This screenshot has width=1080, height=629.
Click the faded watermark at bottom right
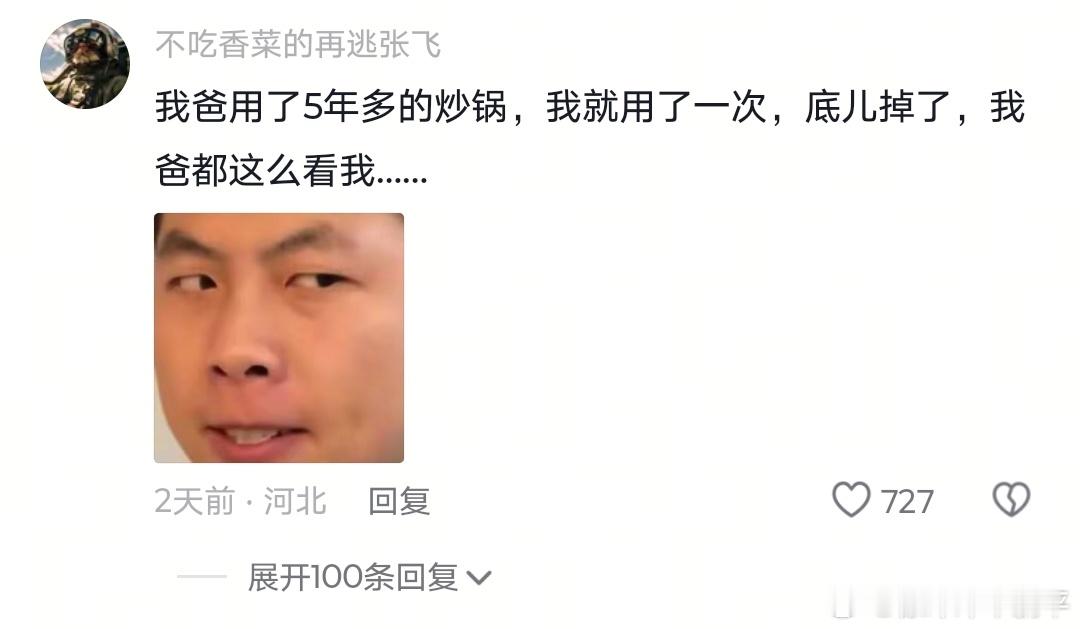[951, 603]
